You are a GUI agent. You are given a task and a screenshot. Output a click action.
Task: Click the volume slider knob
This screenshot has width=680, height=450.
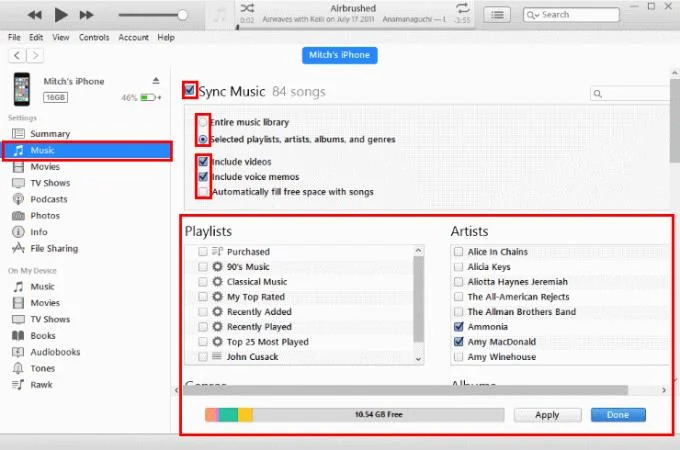[x=183, y=15]
